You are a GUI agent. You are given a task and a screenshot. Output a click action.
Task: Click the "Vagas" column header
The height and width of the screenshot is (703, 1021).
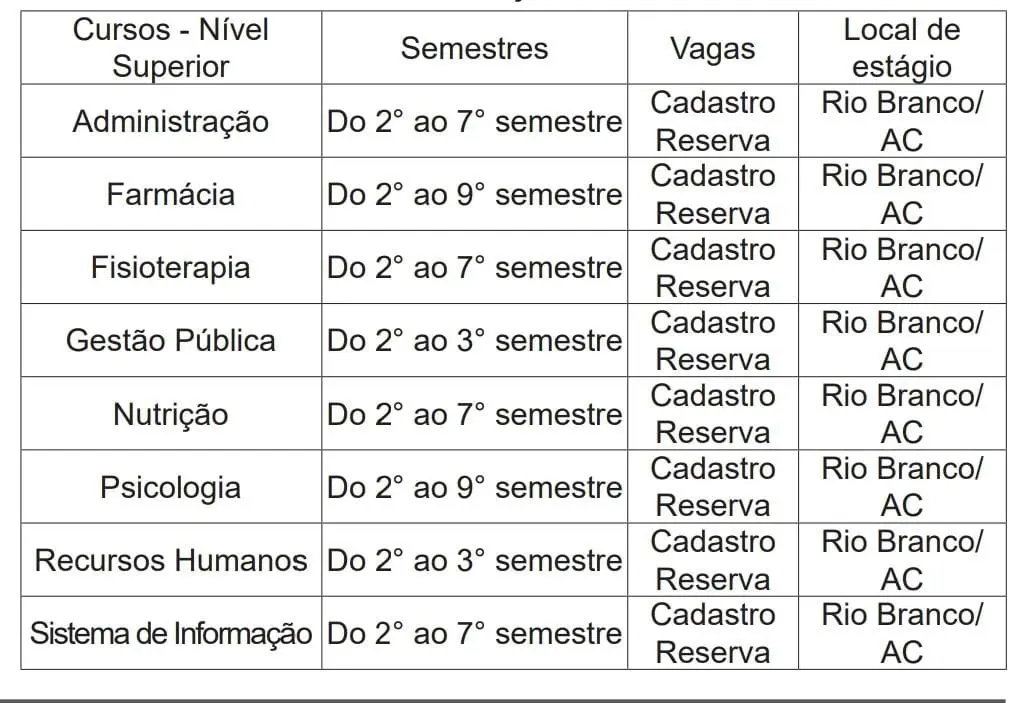(712, 48)
